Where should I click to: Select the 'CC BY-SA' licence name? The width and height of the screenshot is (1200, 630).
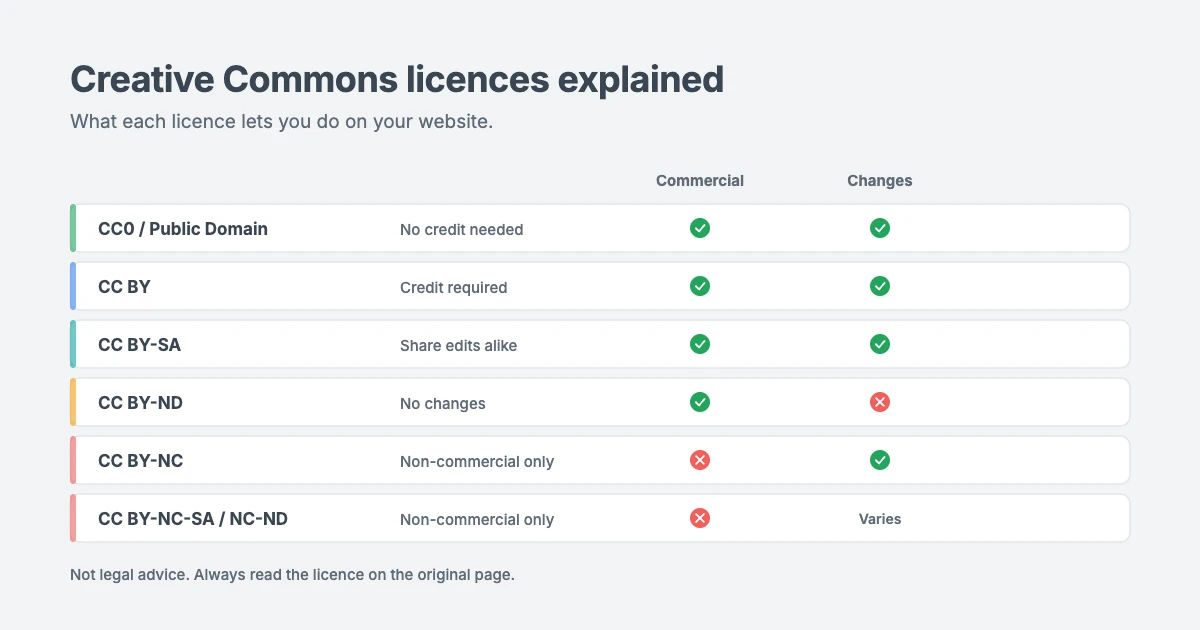click(139, 345)
